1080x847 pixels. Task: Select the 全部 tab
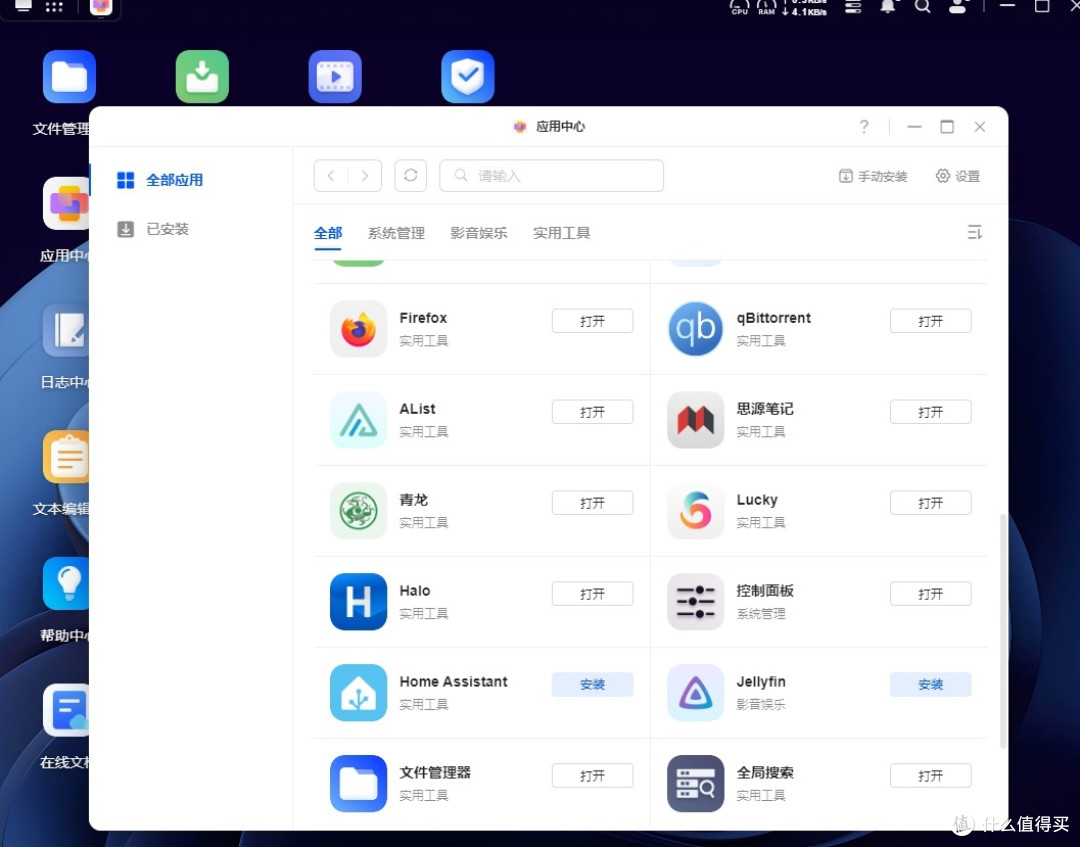[x=328, y=233]
